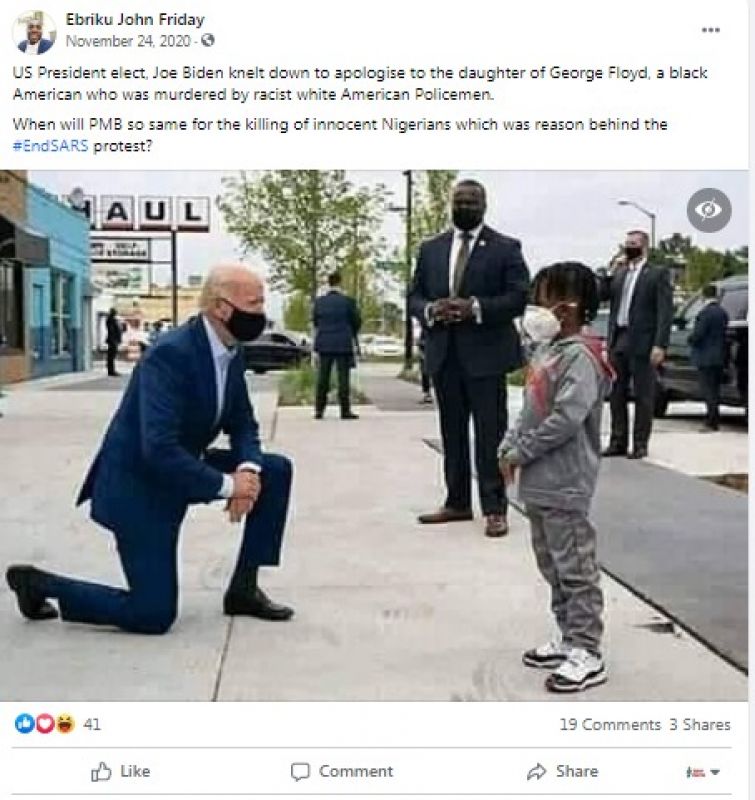View the 3 Shares list
Screen dimensions: 755x800
pyautogui.click(x=700, y=724)
